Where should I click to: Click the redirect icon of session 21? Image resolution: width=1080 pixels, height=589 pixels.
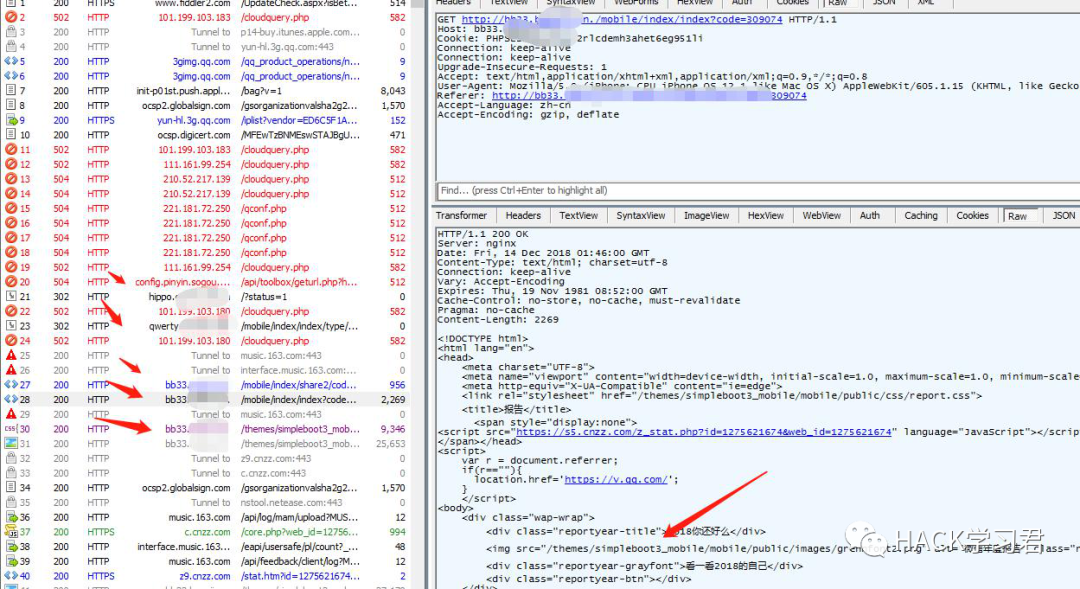coord(11,296)
